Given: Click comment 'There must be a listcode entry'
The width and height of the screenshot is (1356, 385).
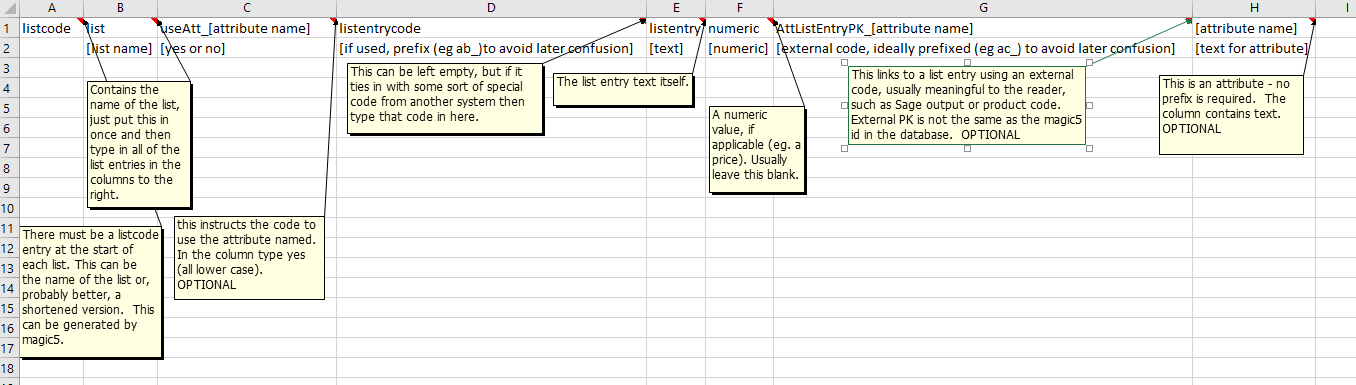Looking at the screenshot, I should 91,292.
